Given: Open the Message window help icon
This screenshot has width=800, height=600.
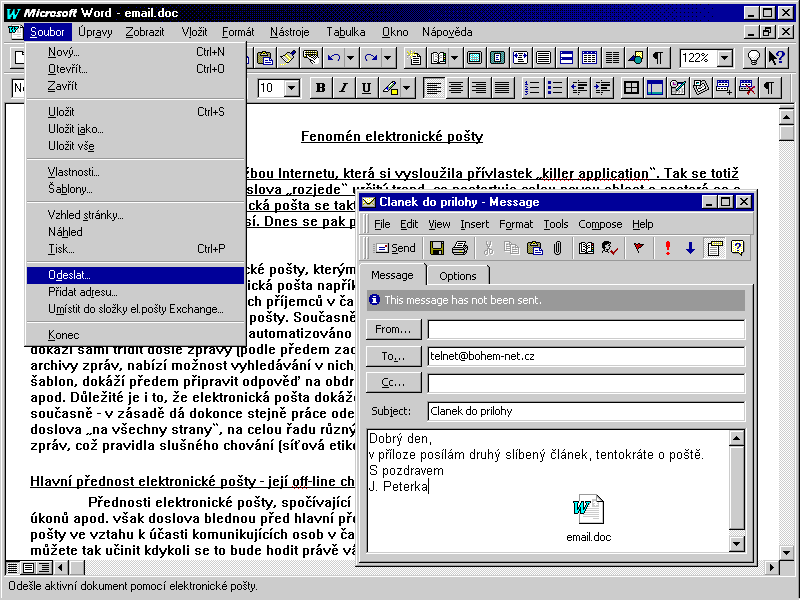Looking at the screenshot, I should (737, 248).
